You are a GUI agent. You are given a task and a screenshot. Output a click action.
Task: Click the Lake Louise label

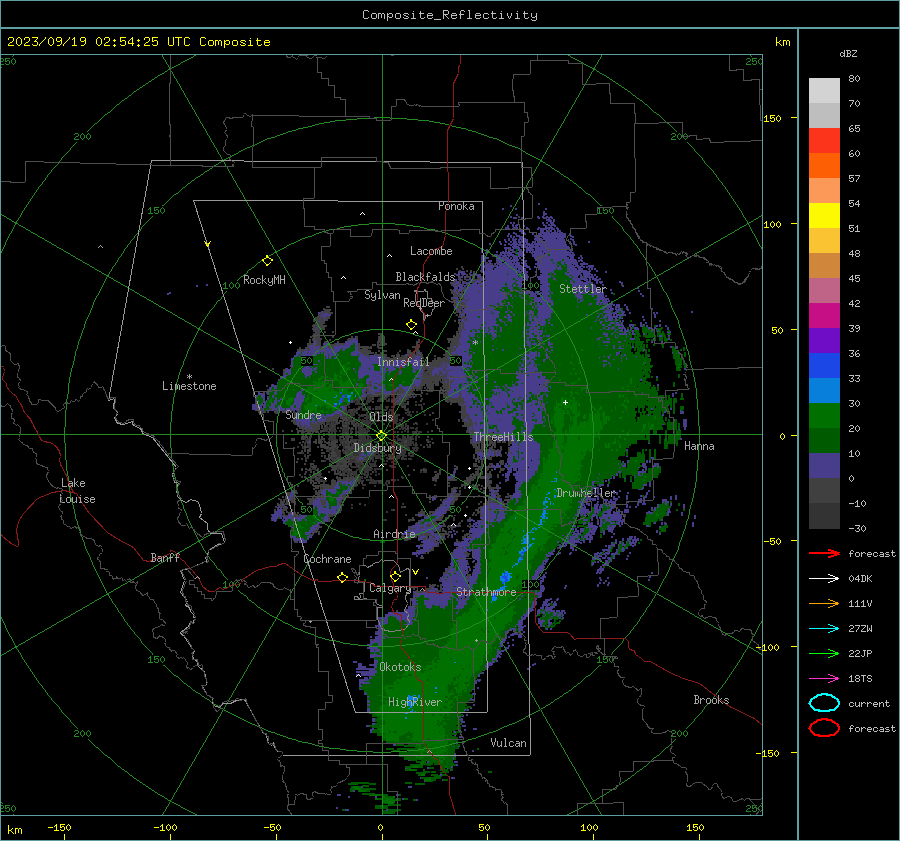click(x=77, y=491)
